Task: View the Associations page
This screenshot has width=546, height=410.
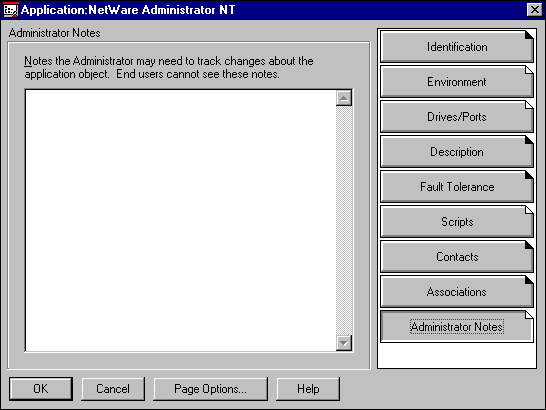Action: click(x=457, y=292)
